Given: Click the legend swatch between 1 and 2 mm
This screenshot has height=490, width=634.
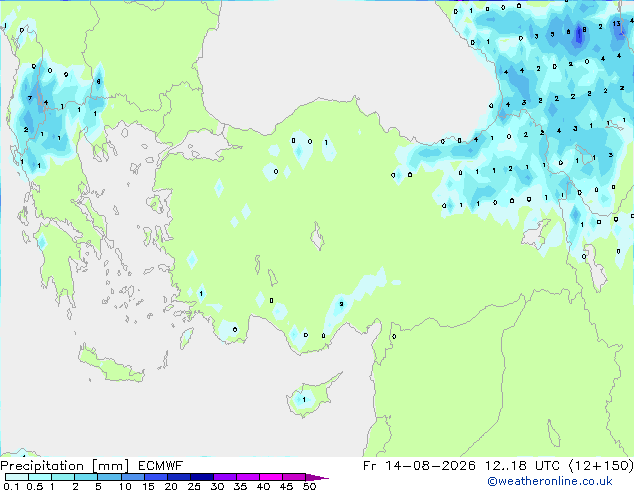Looking at the screenshot, I should click(63, 477).
